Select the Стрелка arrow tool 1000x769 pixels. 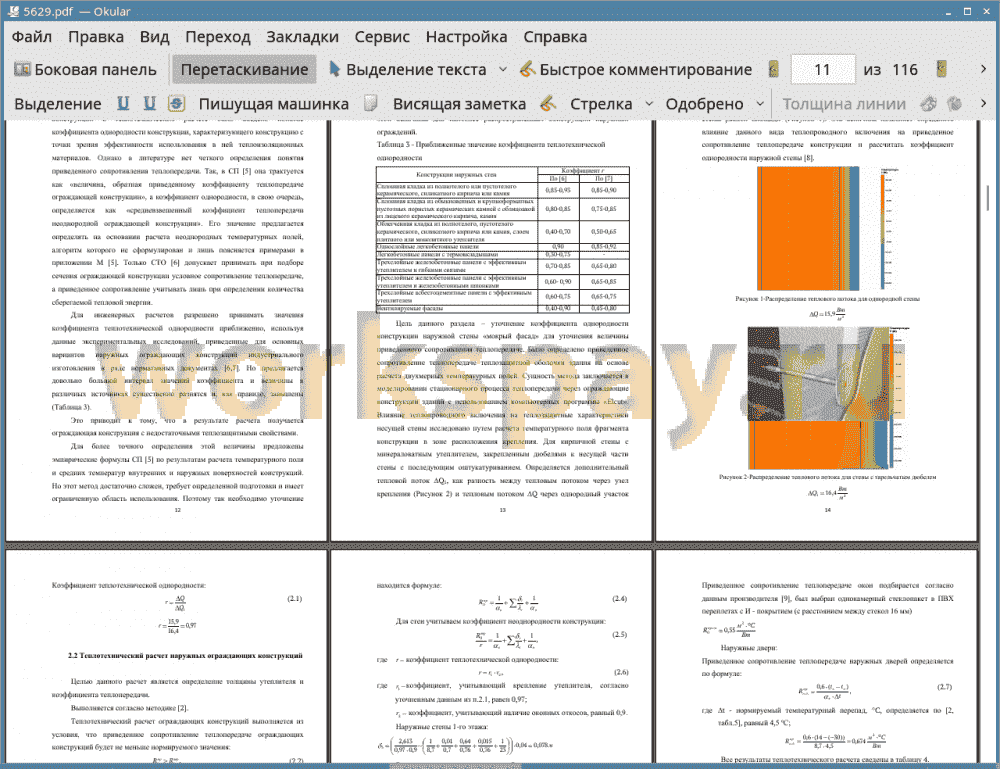(x=601, y=104)
